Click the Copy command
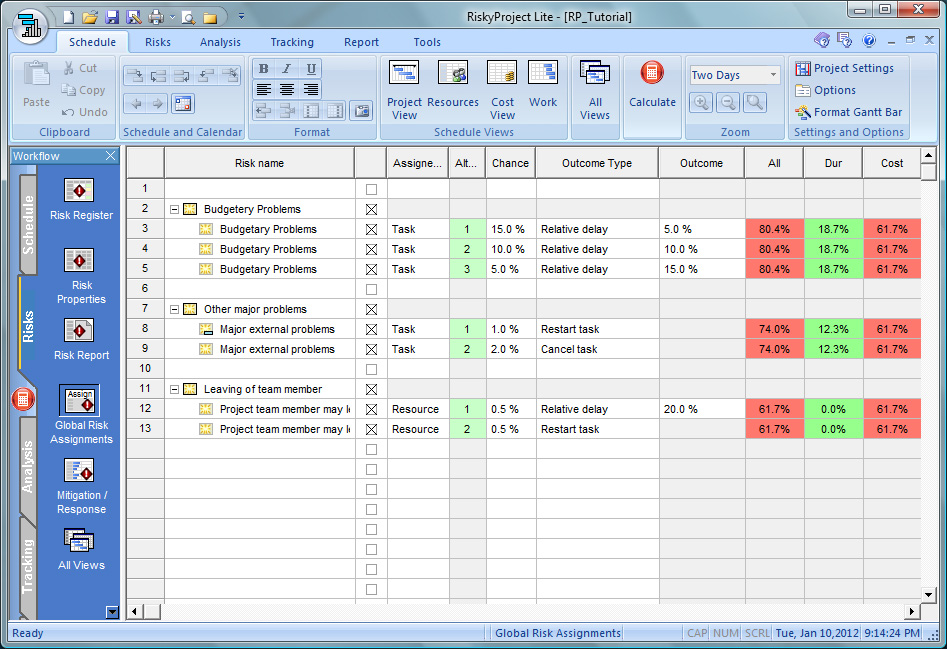 pyautogui.click(x=83, y=90)
